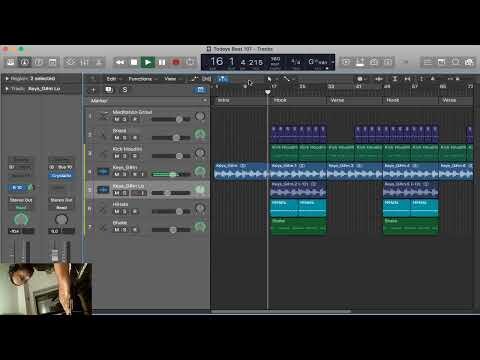Open the Smart Controls icon
Viewport: 480px width, 360px height.
71,62
